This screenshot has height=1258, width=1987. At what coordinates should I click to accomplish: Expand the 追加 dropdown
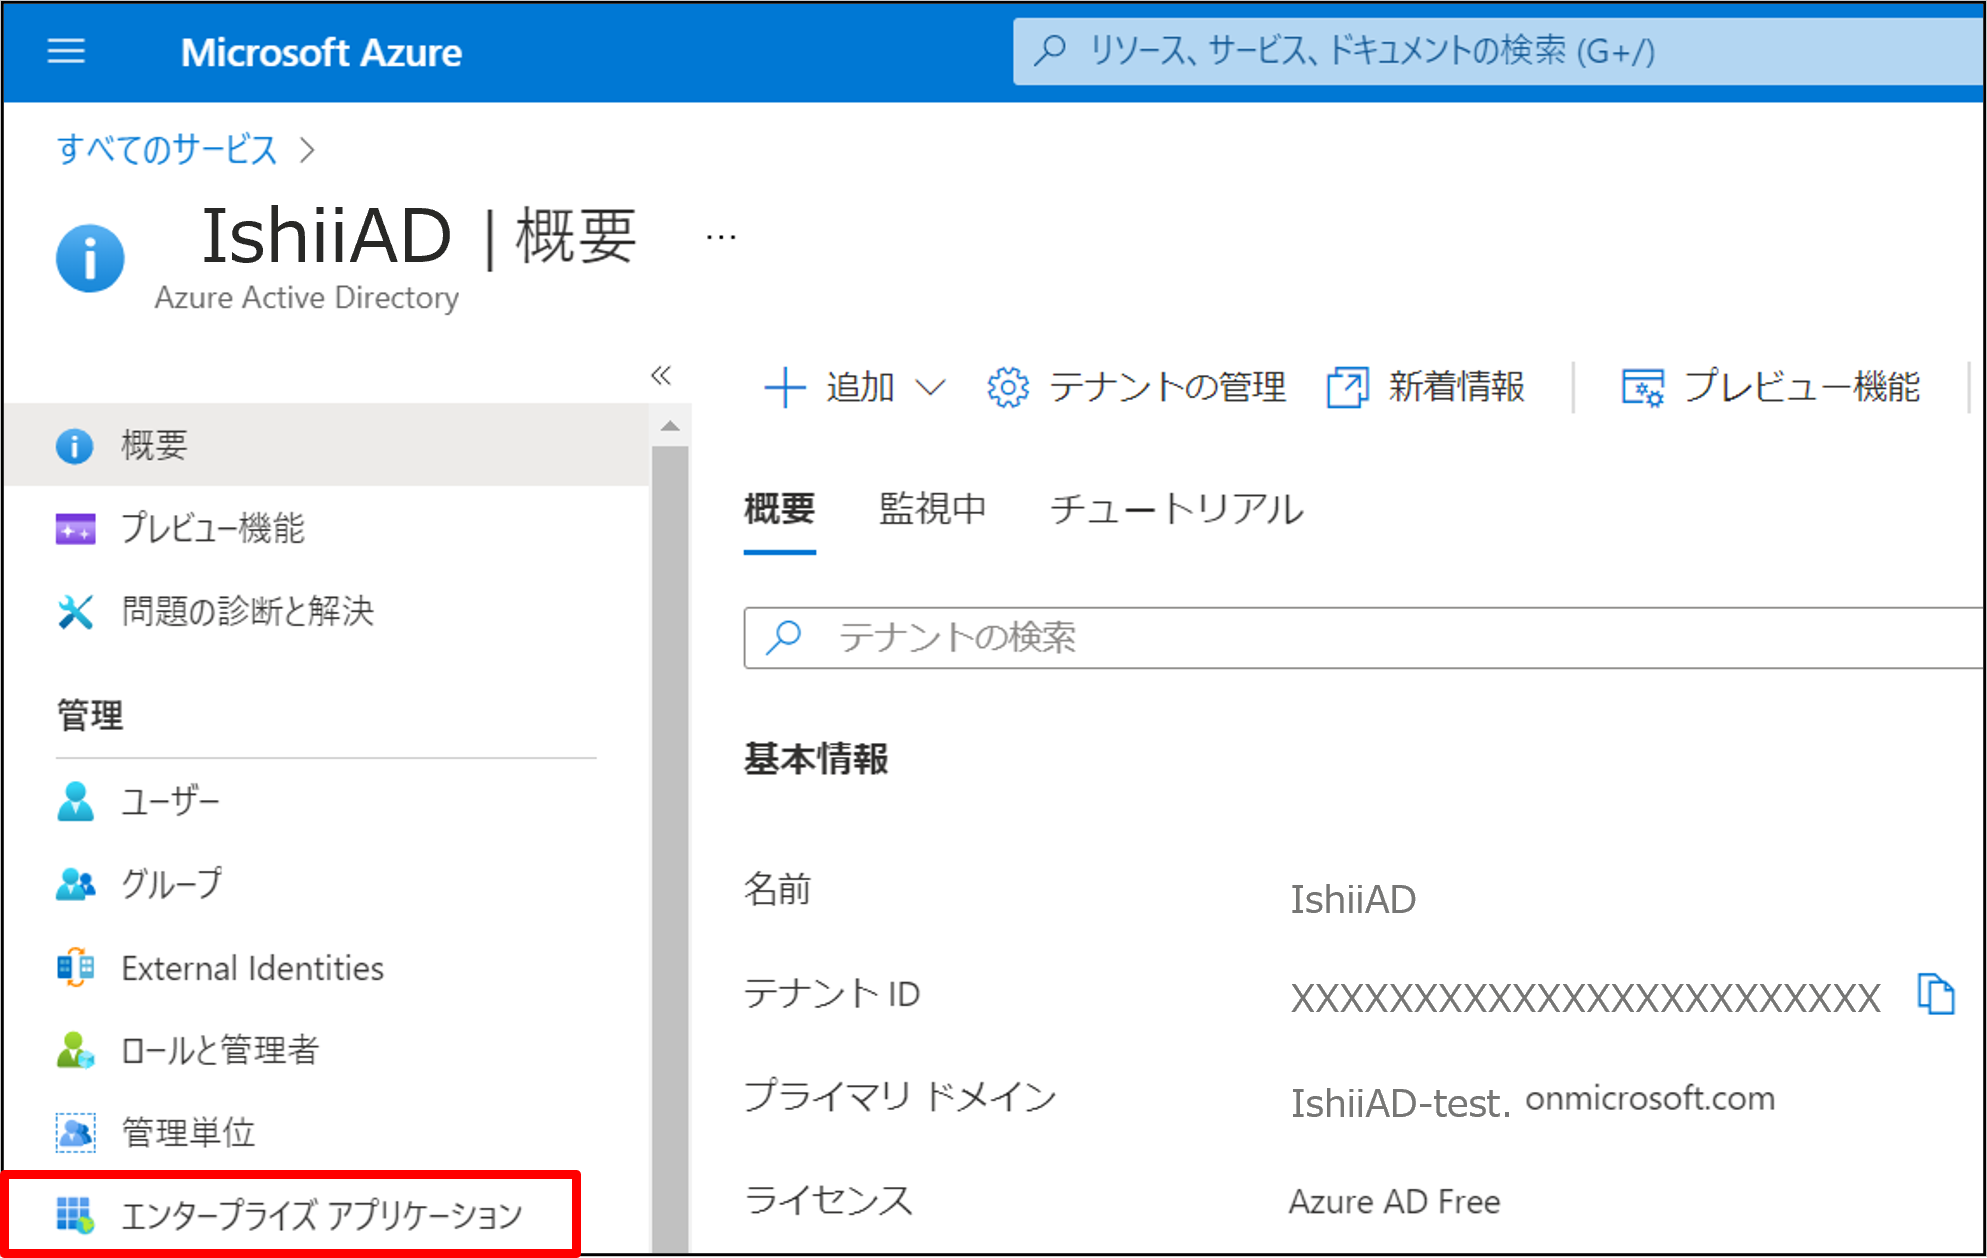coord(855,387)
